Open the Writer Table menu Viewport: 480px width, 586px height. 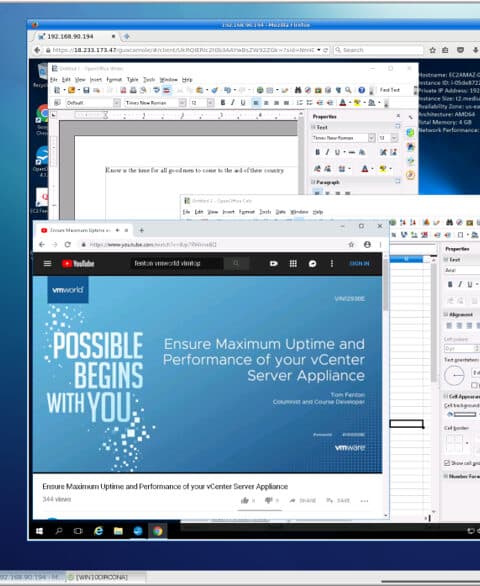click(133, 80)
